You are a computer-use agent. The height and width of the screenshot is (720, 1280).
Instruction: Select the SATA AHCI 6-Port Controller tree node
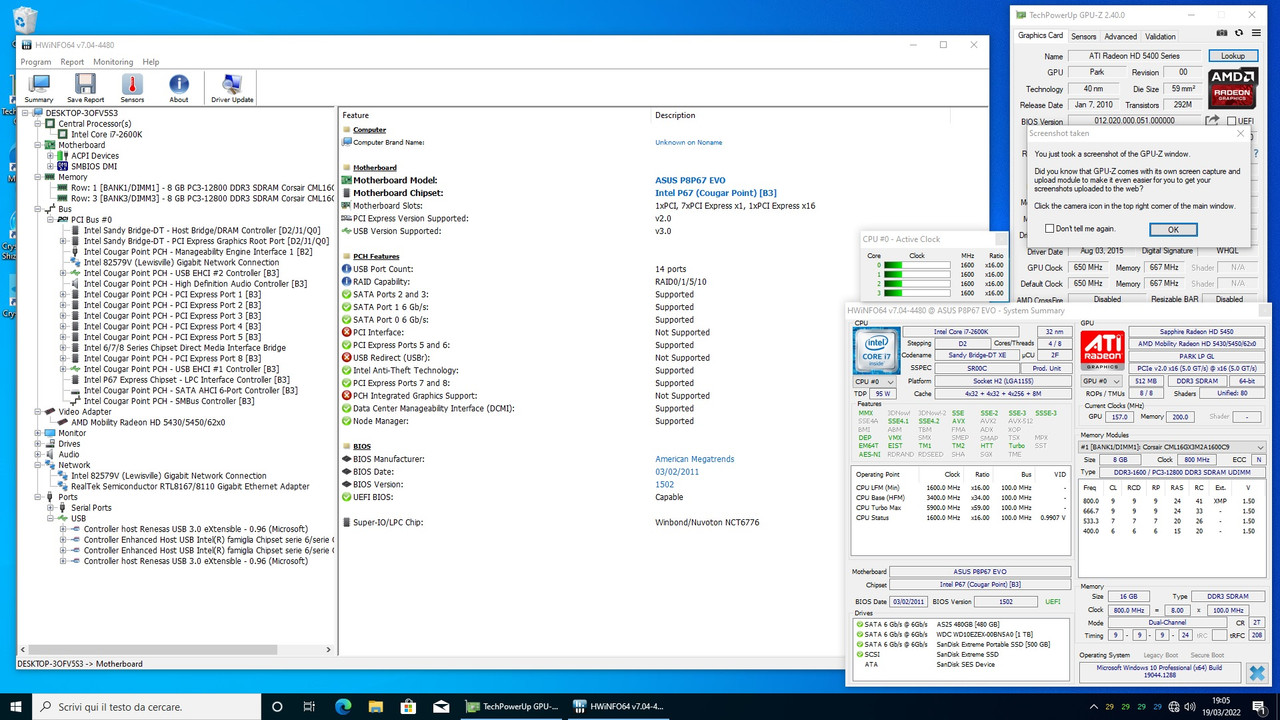(x=190, y=390)
